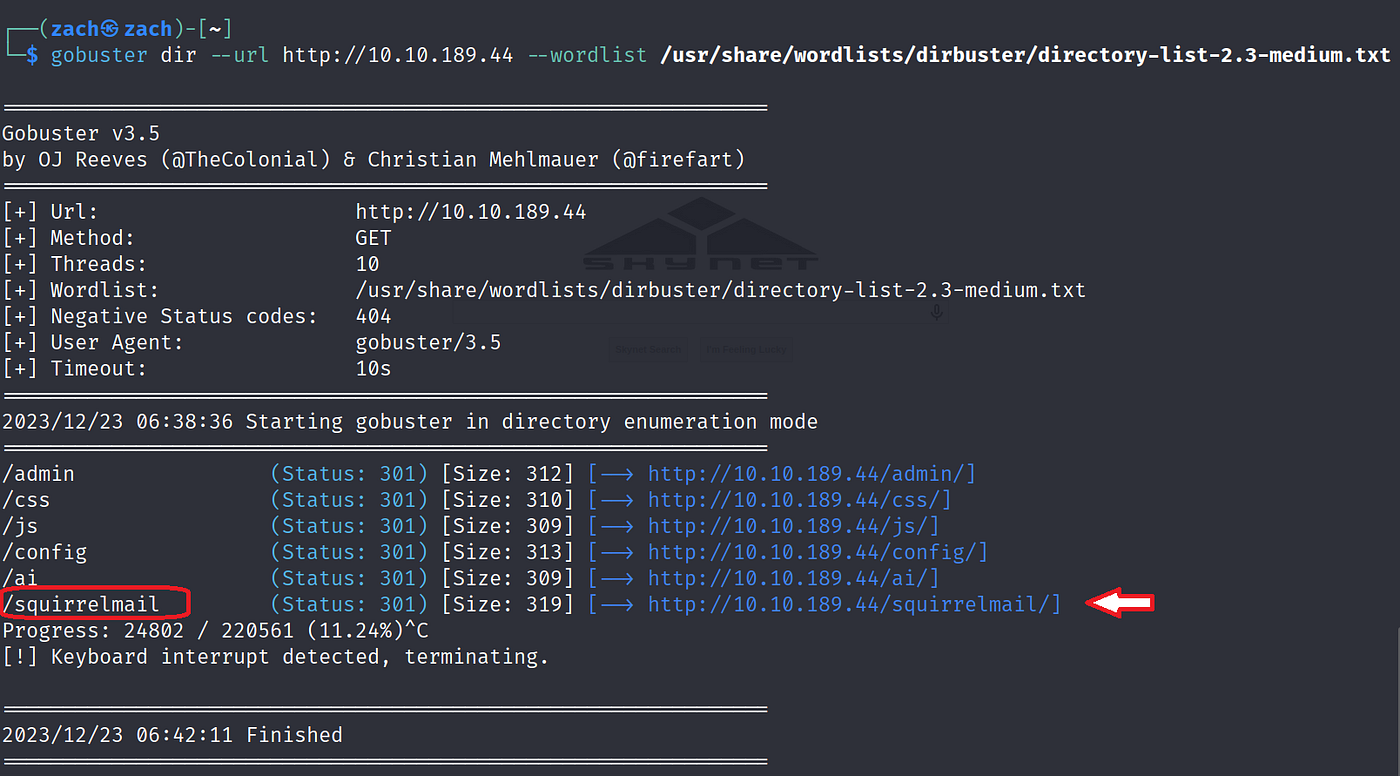Click the [Size: 319] value for /squirrelmail
The width and height of the screenshot is (1400, 777).
click(x=508, y=604)
